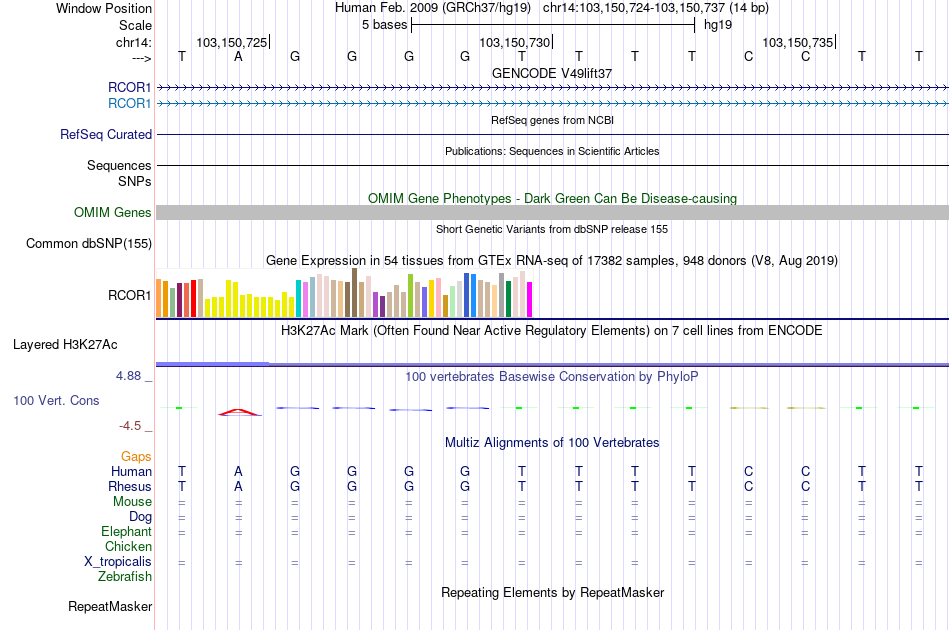
Task: Click header 'chr14:103,150,724-103,150,737 (14 bp)'
Action: click(656, 8)
